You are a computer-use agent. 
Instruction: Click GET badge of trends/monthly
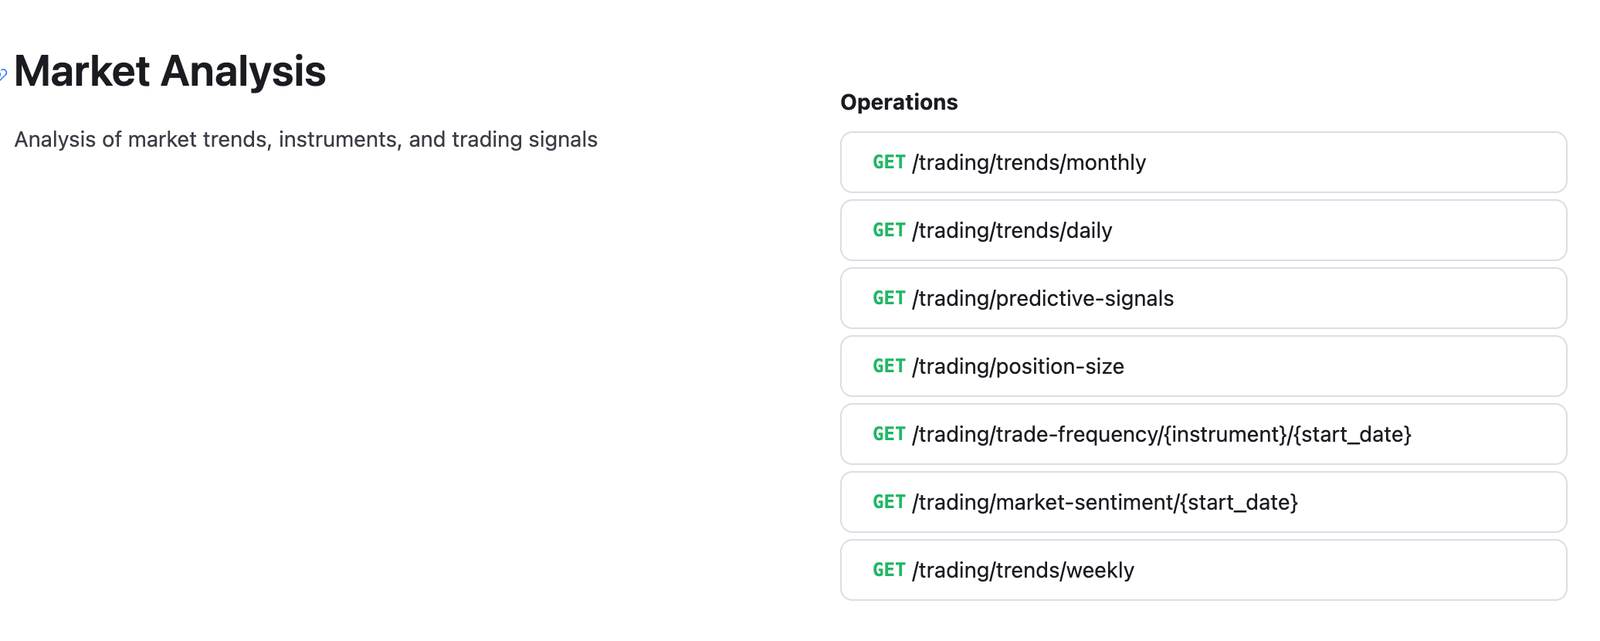[x=888, y=163]
